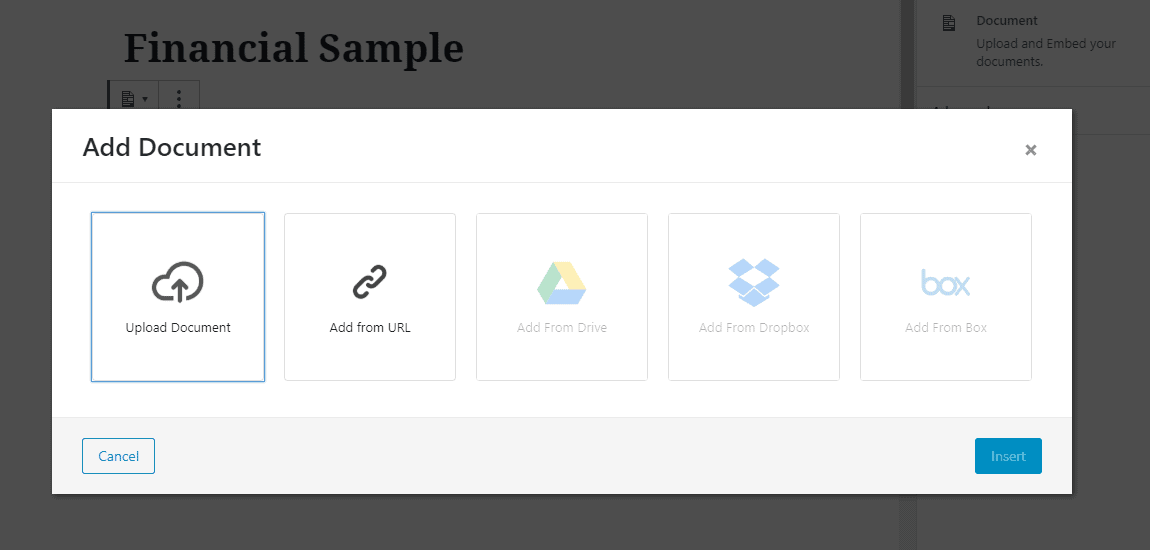Select the Box logo icon
This screenshot has height=550, width=1150.
945,282
